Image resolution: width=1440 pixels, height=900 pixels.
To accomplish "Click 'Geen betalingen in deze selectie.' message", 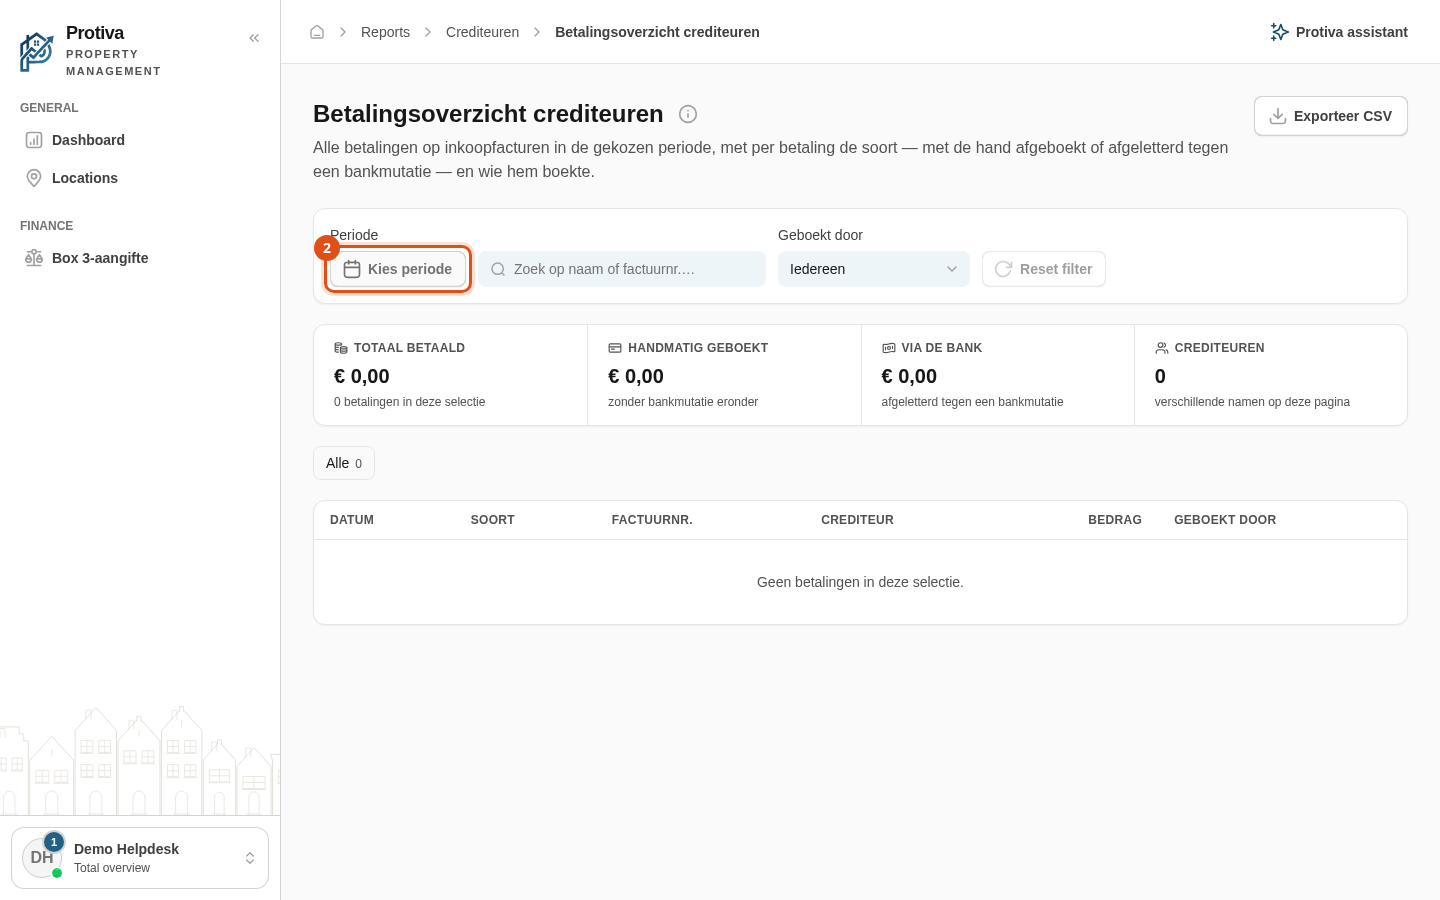I will (860, 582).
